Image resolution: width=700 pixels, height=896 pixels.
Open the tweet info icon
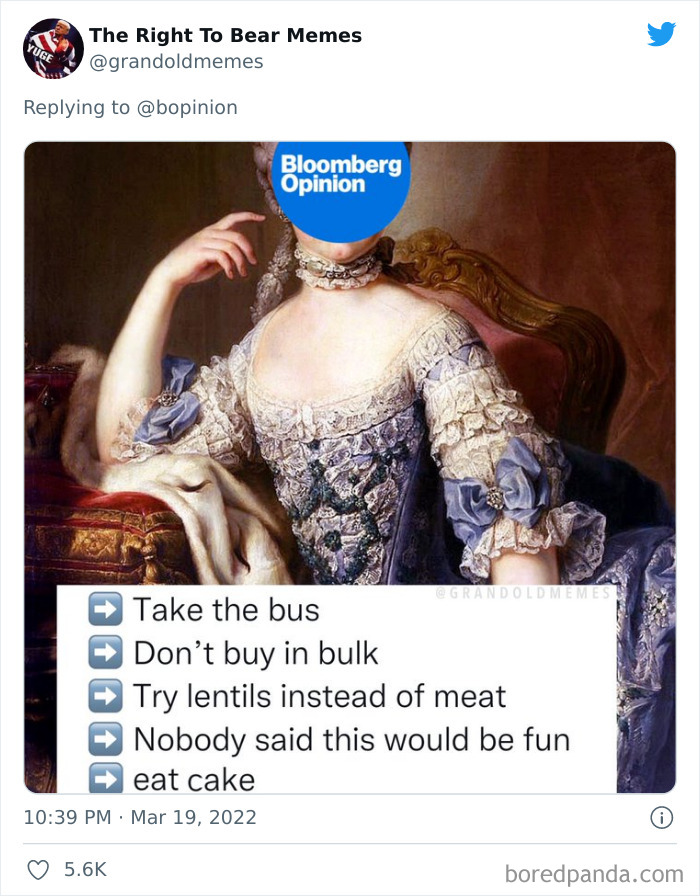click(662, 818)
